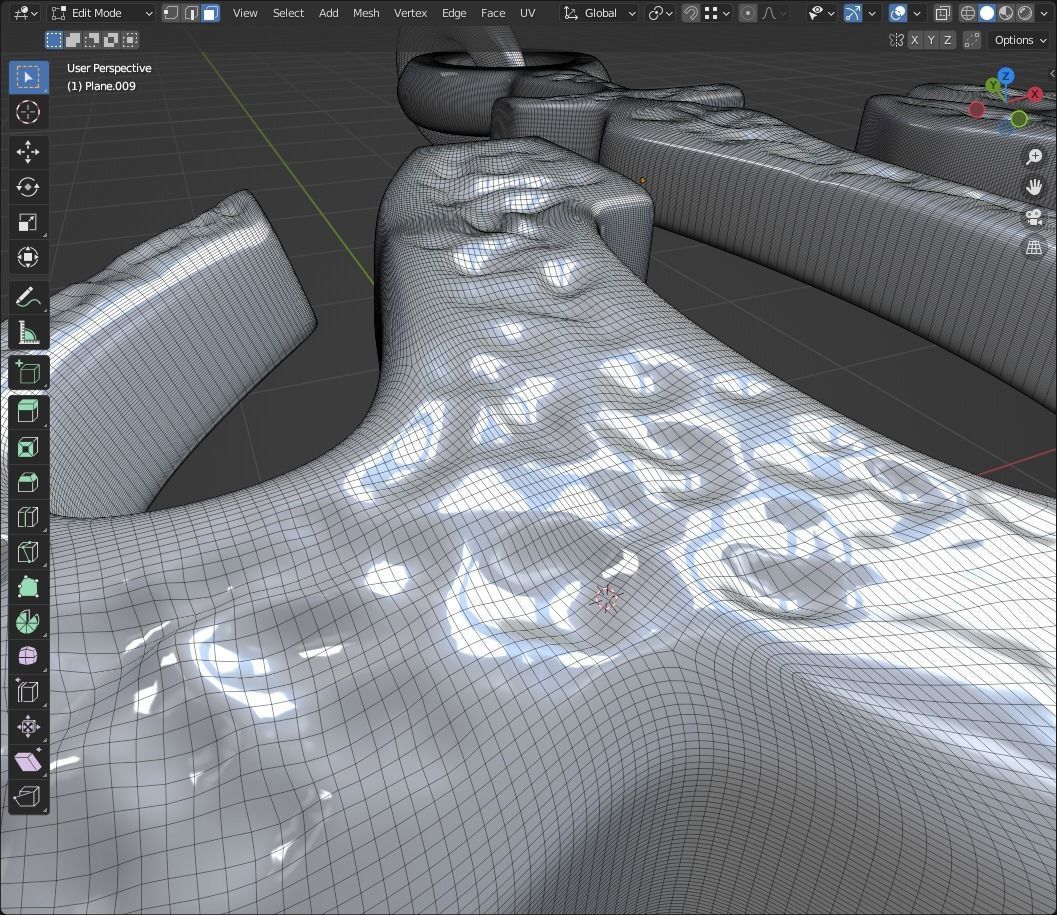Toggle mesh symmetry on X axis
The width and height of the screenshot is (1057, 915).
pos(915,40)
